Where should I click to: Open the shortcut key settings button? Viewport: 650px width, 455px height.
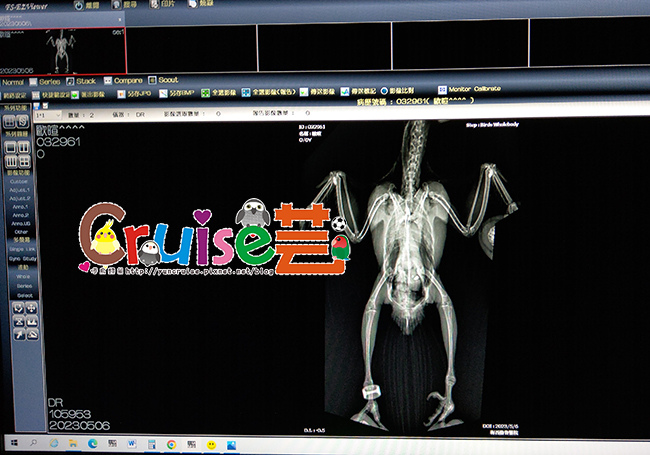(x=51, y=95)
